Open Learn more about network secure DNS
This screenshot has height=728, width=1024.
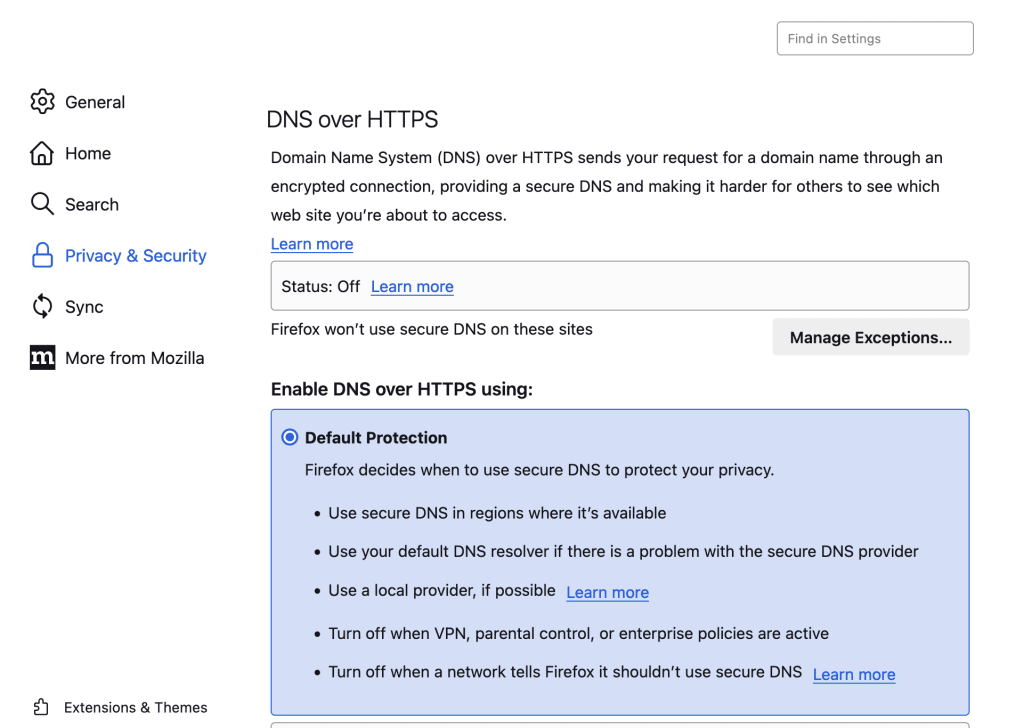click(x=854, y=674)
